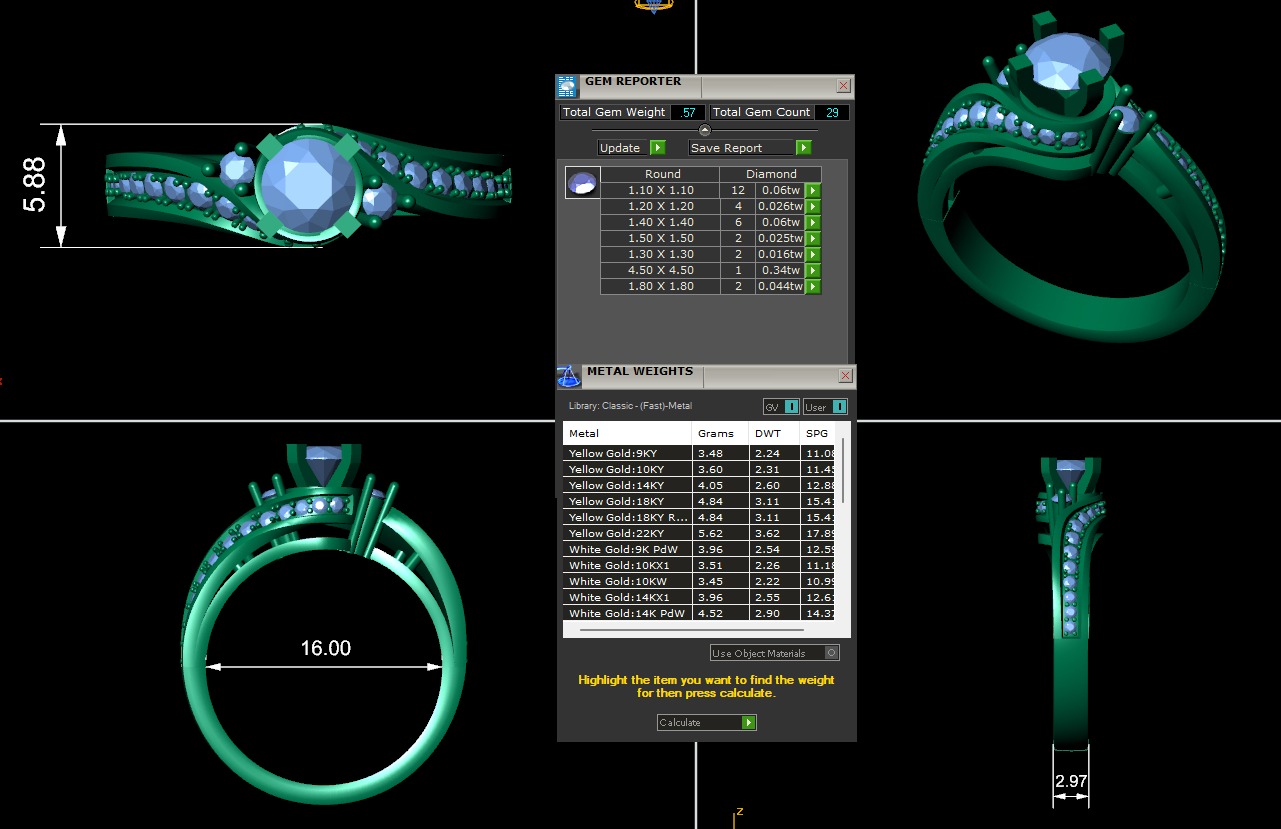Collapse Gem Reporter header with up-arrow

(704, 130)
